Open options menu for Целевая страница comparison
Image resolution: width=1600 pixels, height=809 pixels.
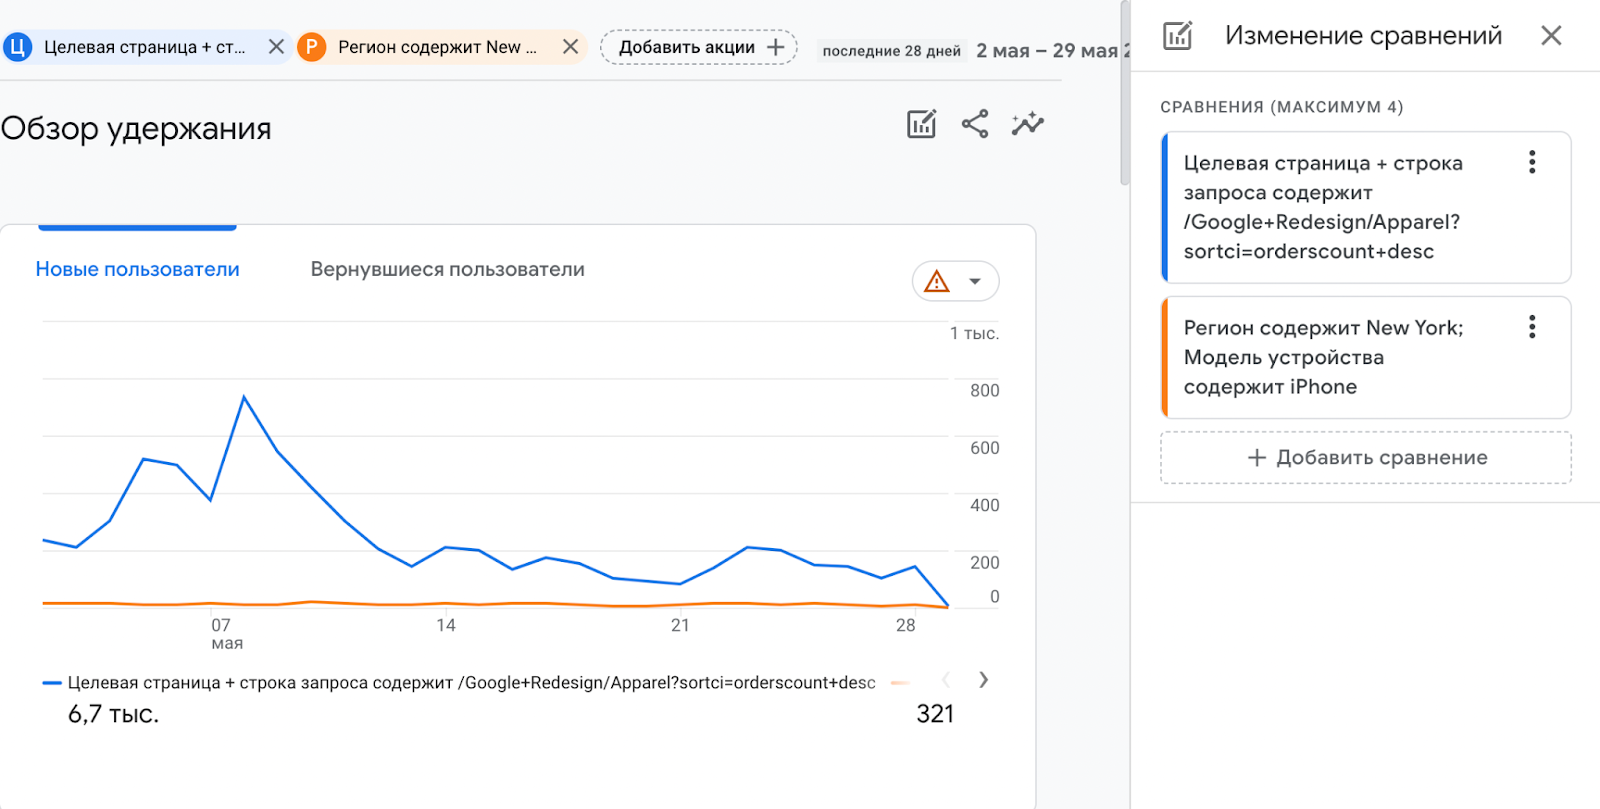(x=1532, y=162)
